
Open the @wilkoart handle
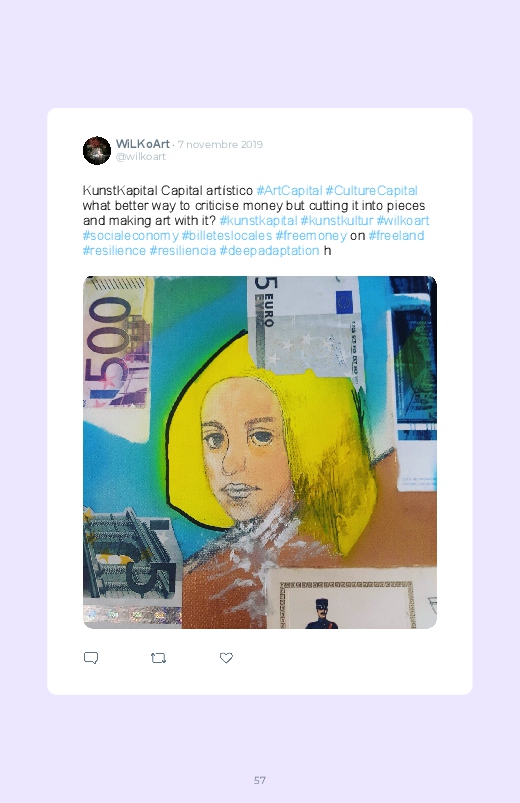pos(140,157)
